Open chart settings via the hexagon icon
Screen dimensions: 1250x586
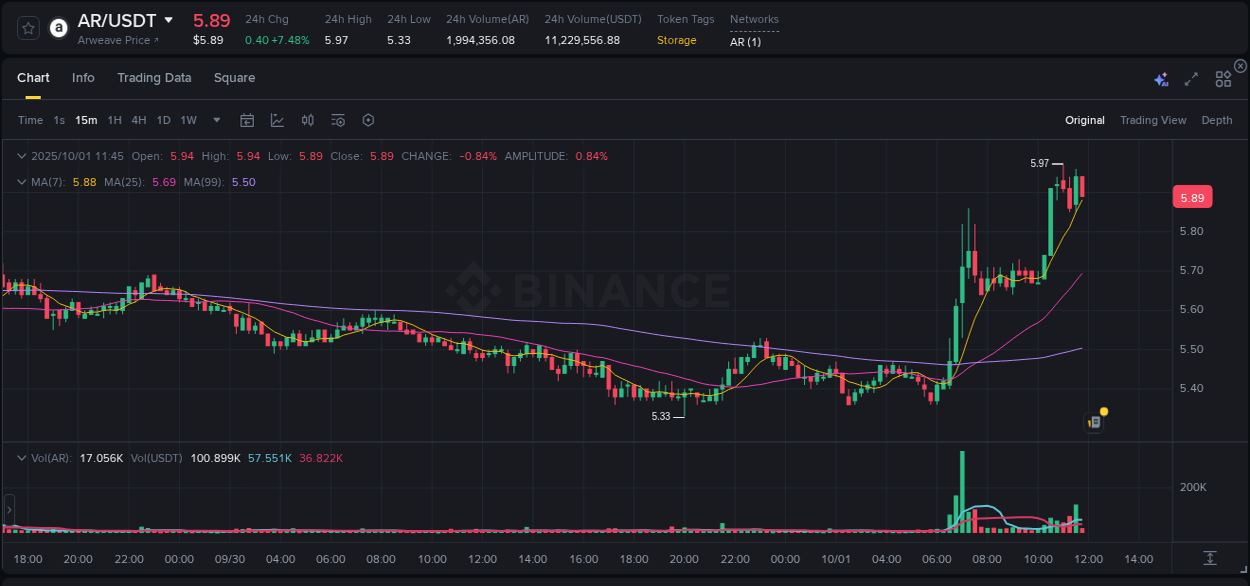click(368, 120)
